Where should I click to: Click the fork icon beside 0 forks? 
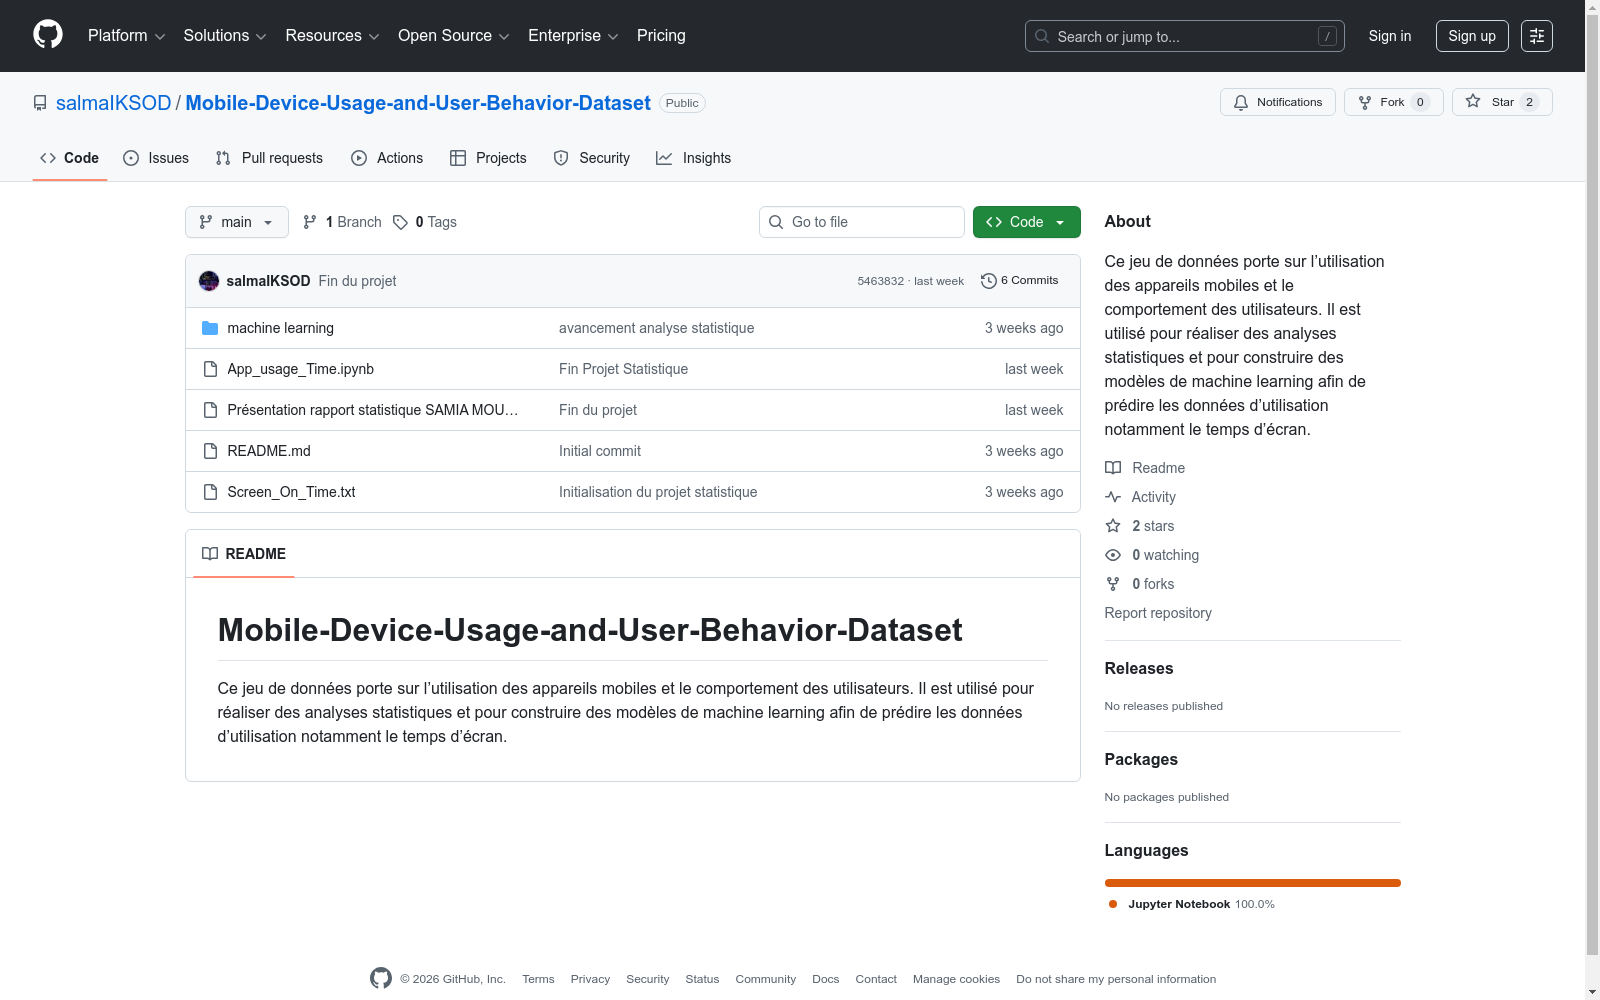click(1113, 584)
